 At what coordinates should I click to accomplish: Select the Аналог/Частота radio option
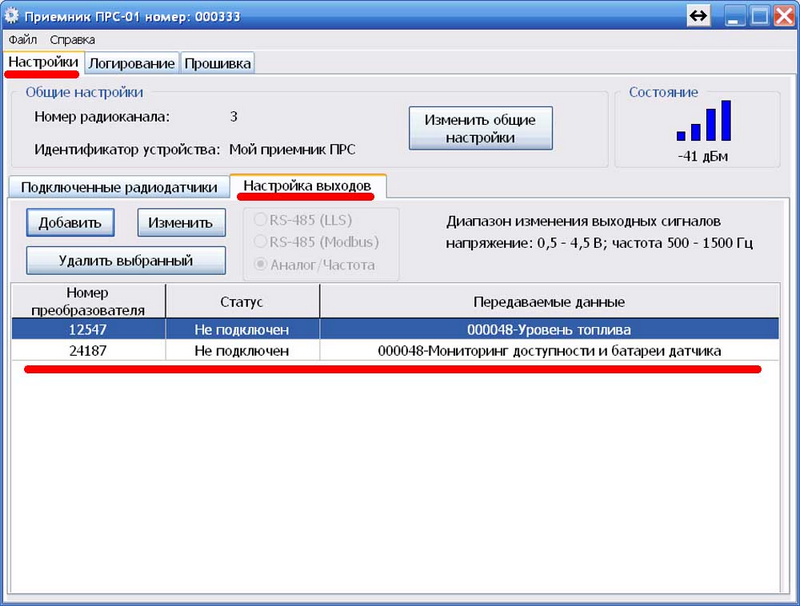tap(314, 265)
